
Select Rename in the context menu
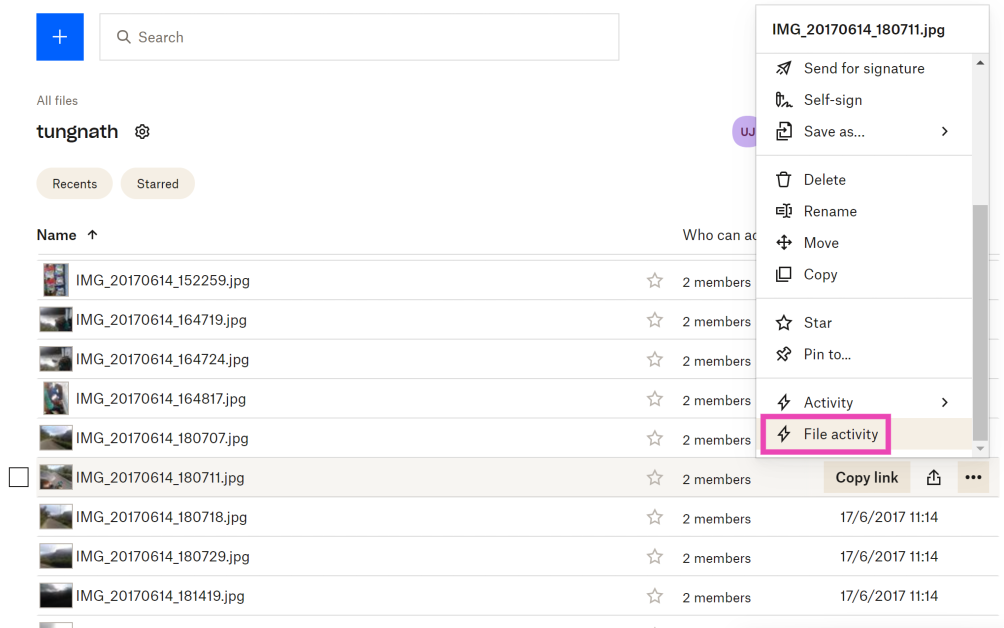tap(829, 212)
